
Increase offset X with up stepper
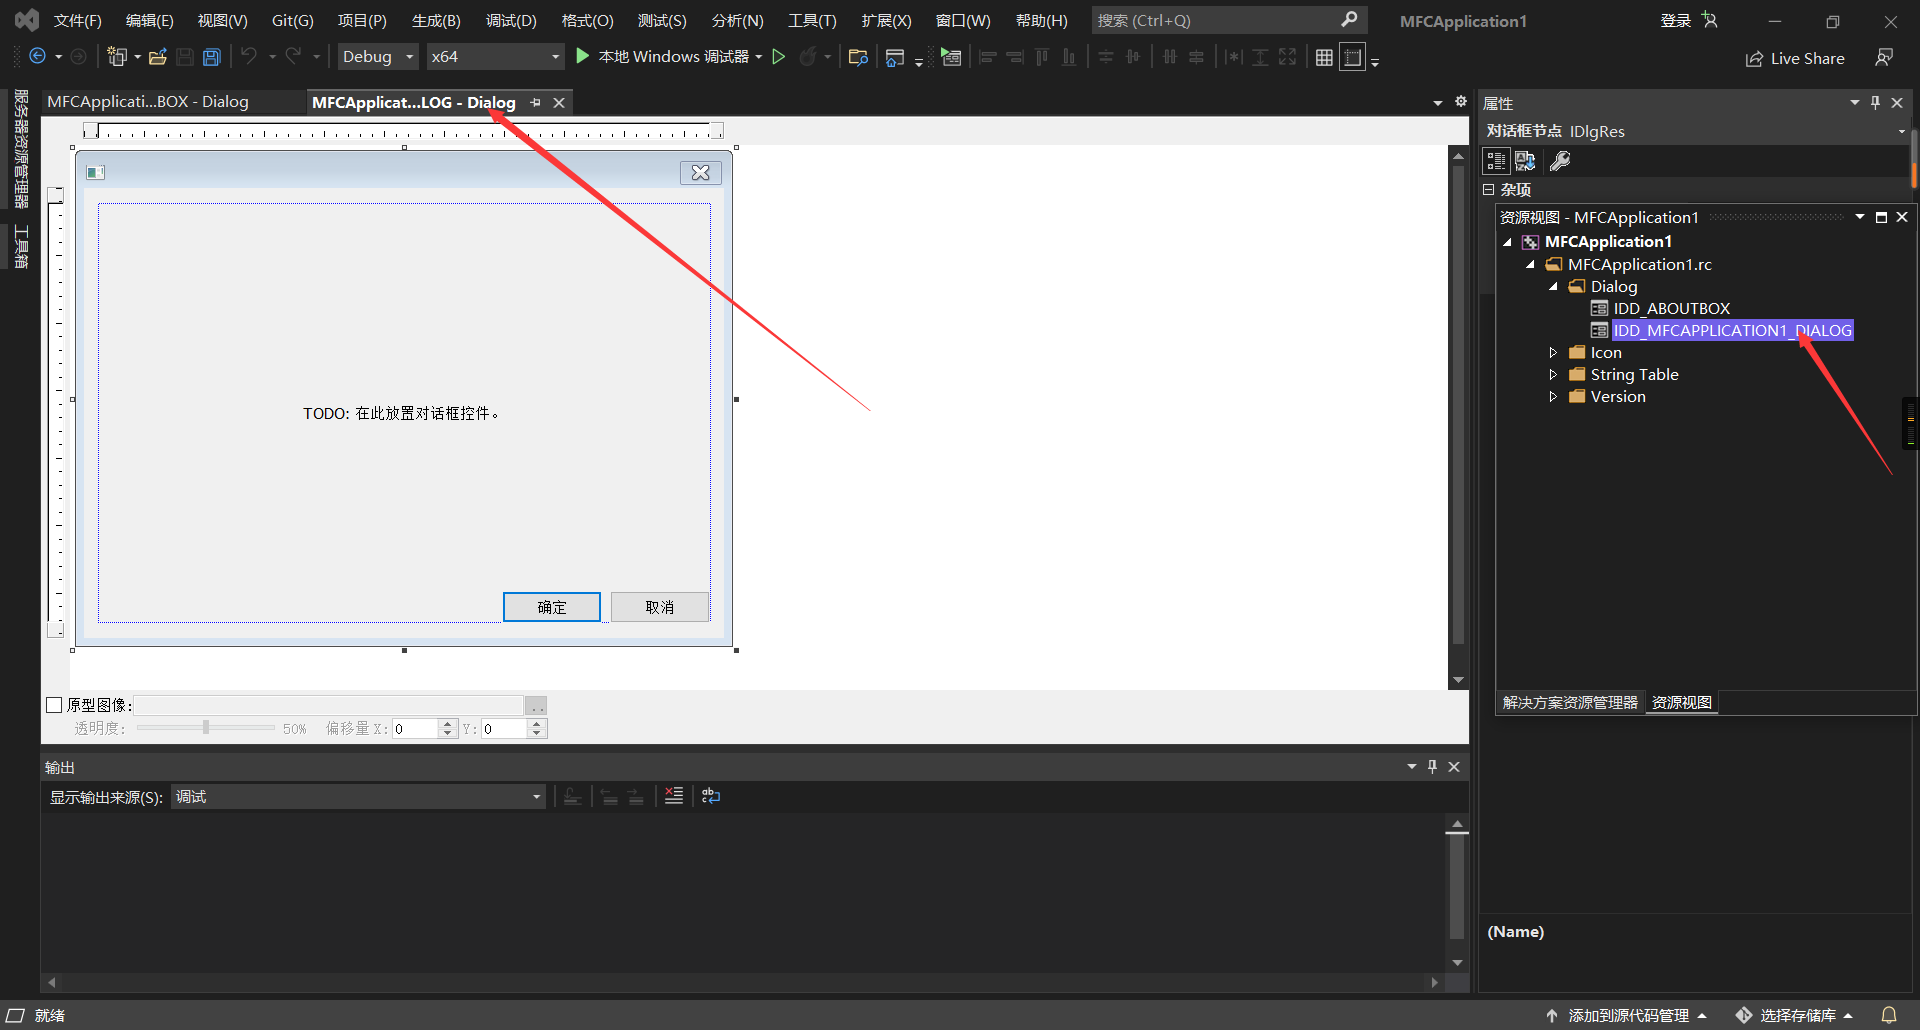[x=448, y=724]
